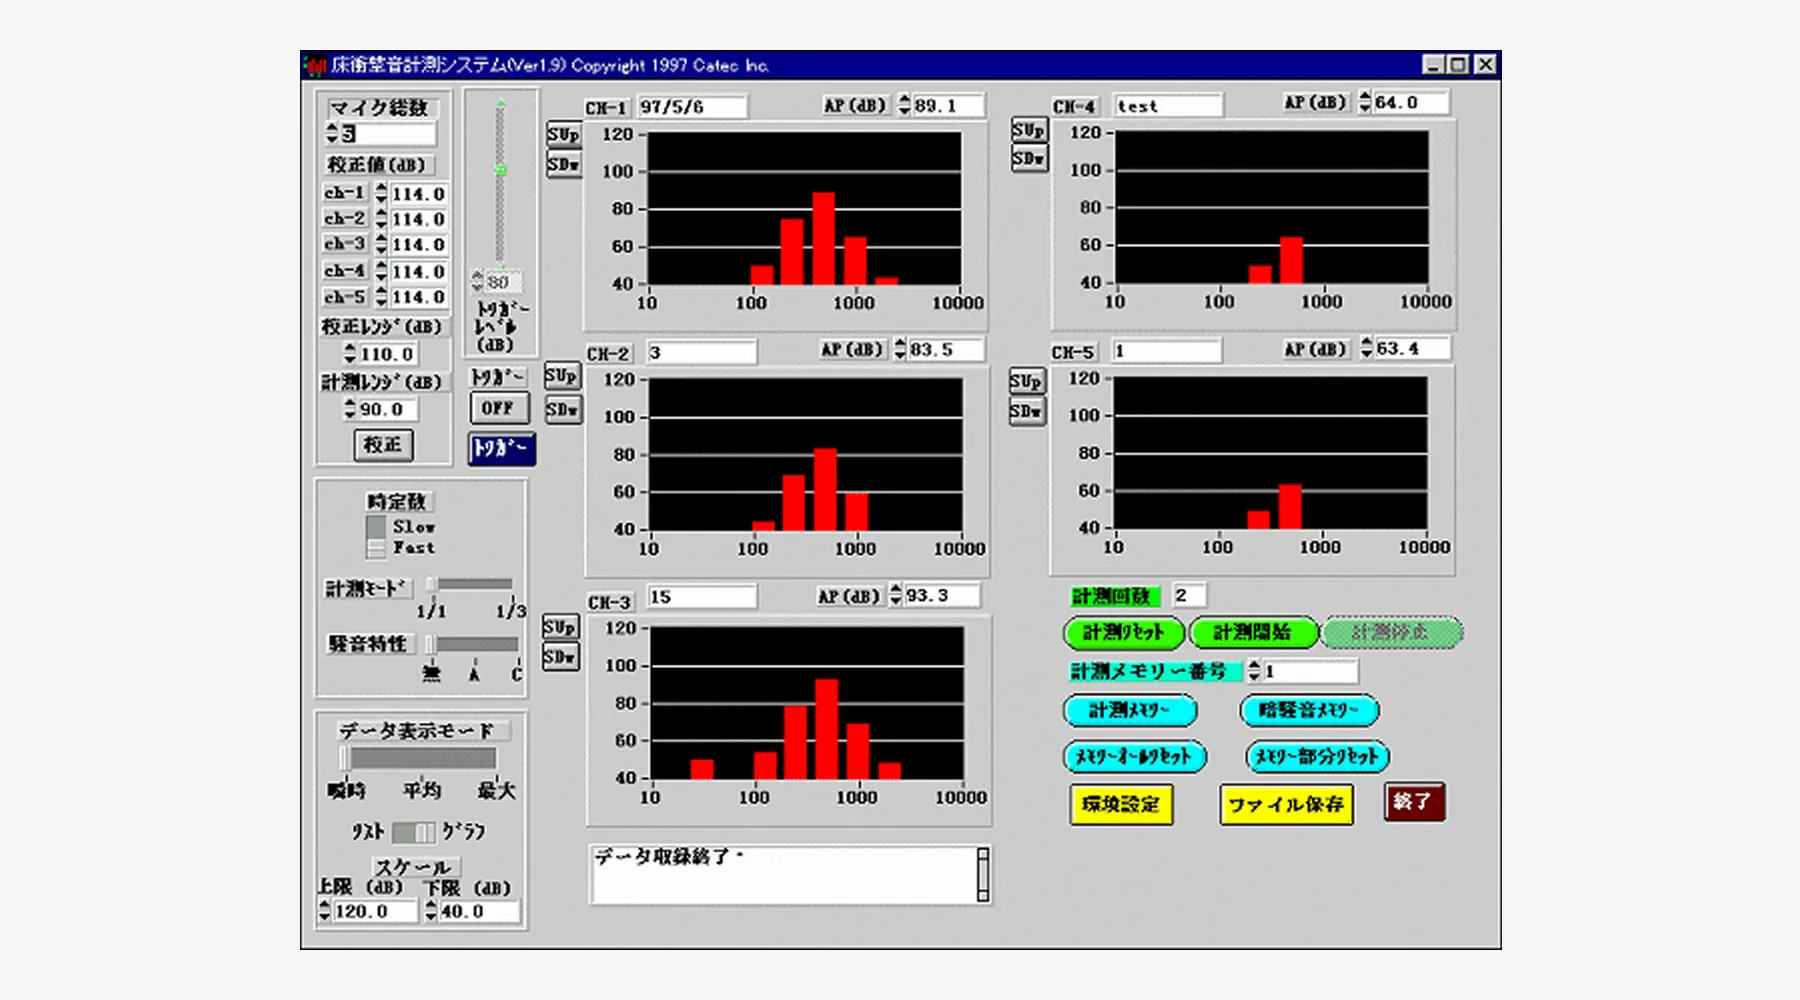Click the データ表示モード slider
Image resolution: width=1800 pixels, height=1000 pixels.
(x=420, y=758)
